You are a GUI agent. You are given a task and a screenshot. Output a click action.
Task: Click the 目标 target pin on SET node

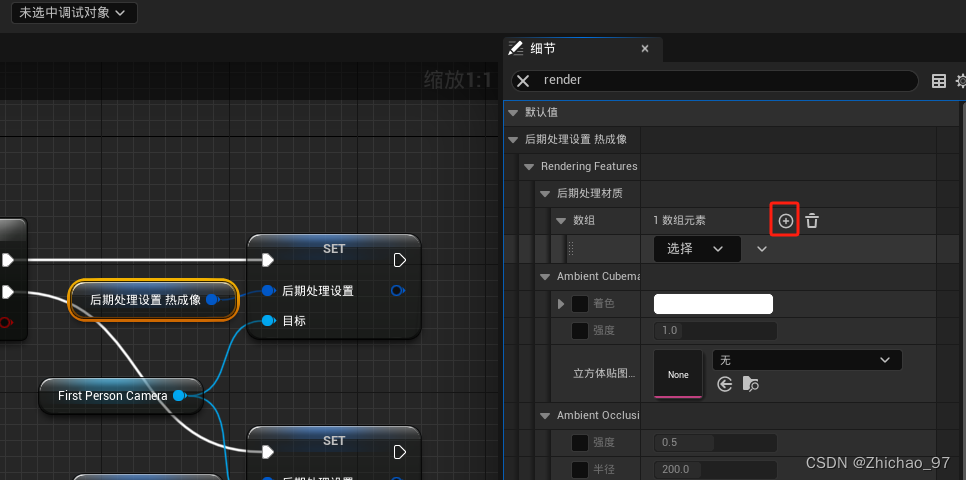[267, 320]
